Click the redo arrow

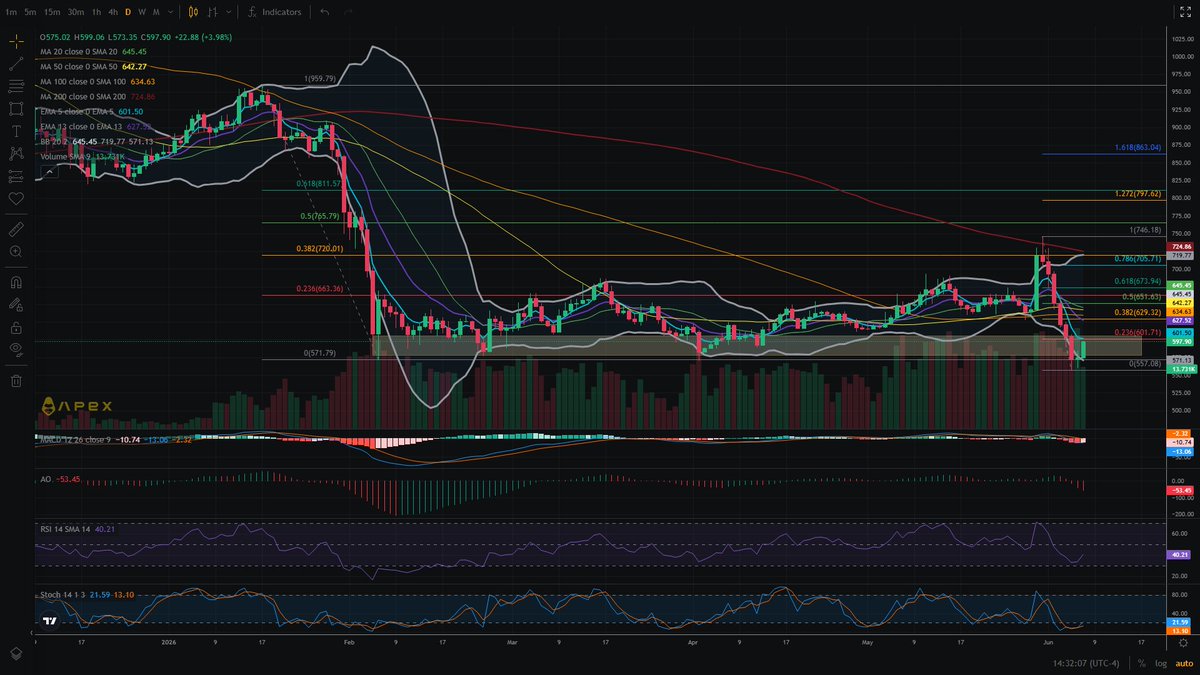348,12
